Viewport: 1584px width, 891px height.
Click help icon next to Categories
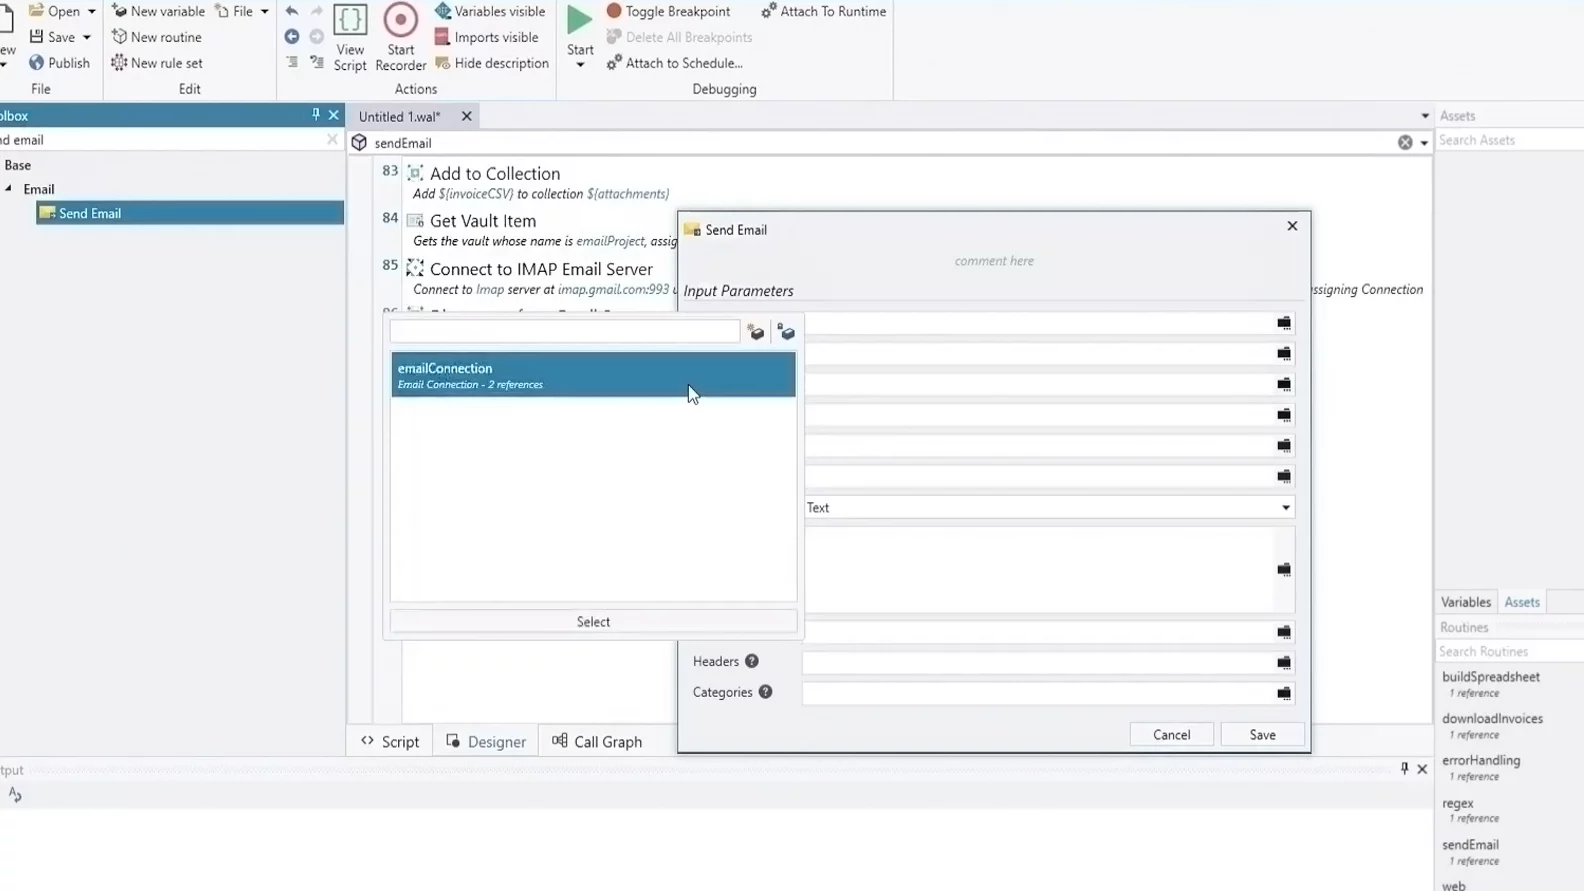tap(765, 692)
